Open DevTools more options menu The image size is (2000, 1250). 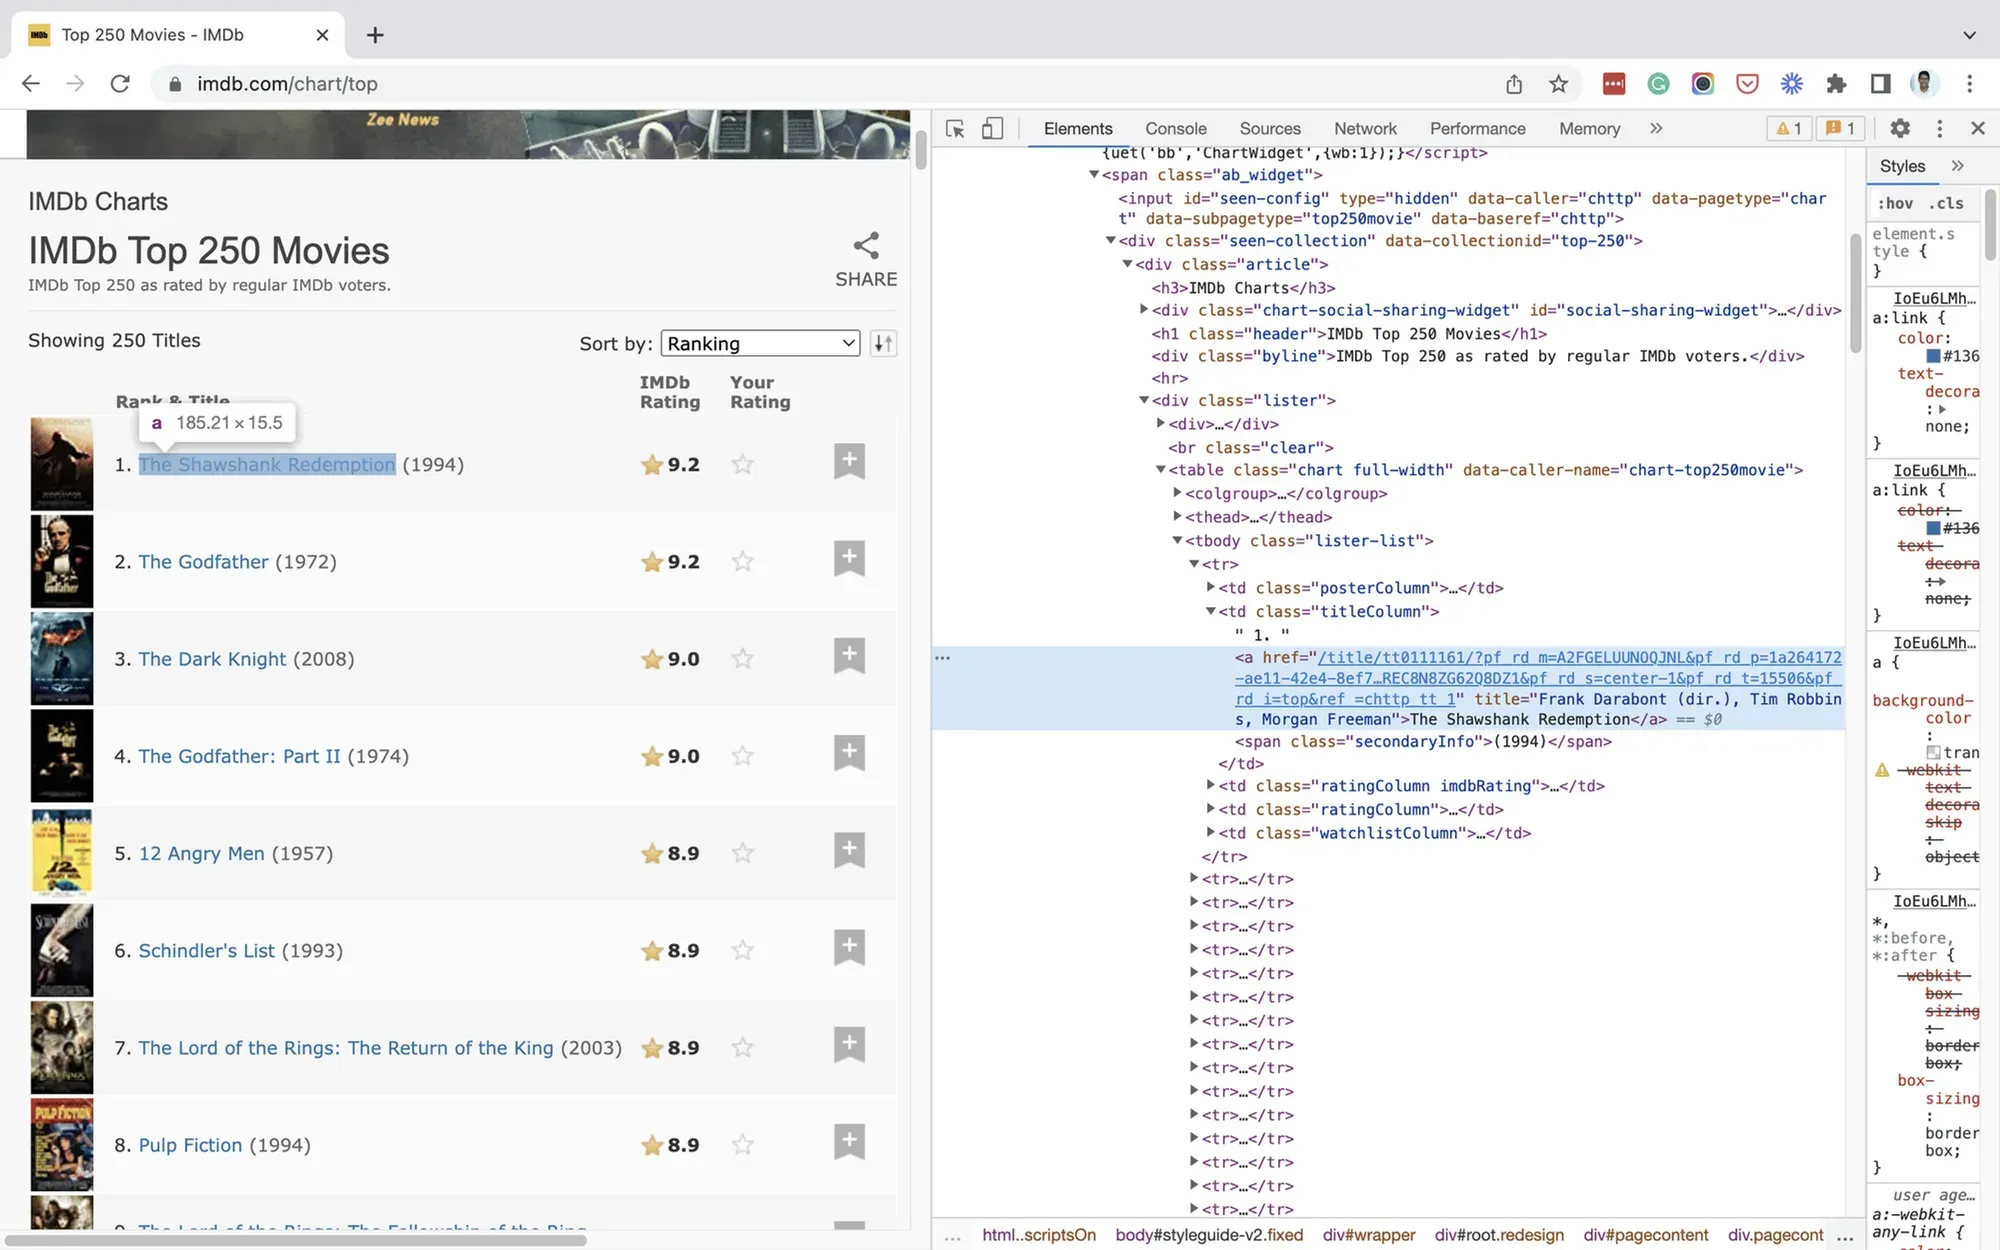click(x=1939, y=128)
